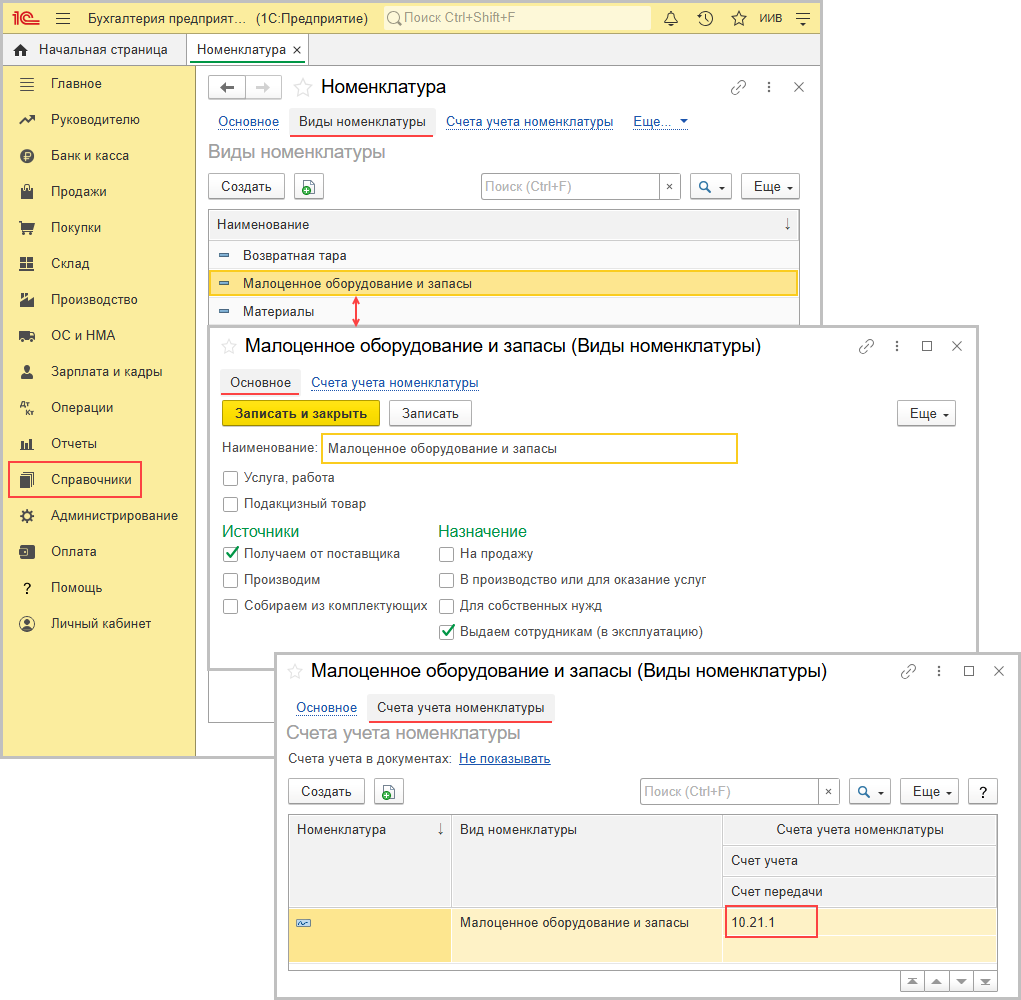The width and height of the screenshot is (1021, 1000).
Task: Get link in the Счета учета window
Action: point(908,671)
